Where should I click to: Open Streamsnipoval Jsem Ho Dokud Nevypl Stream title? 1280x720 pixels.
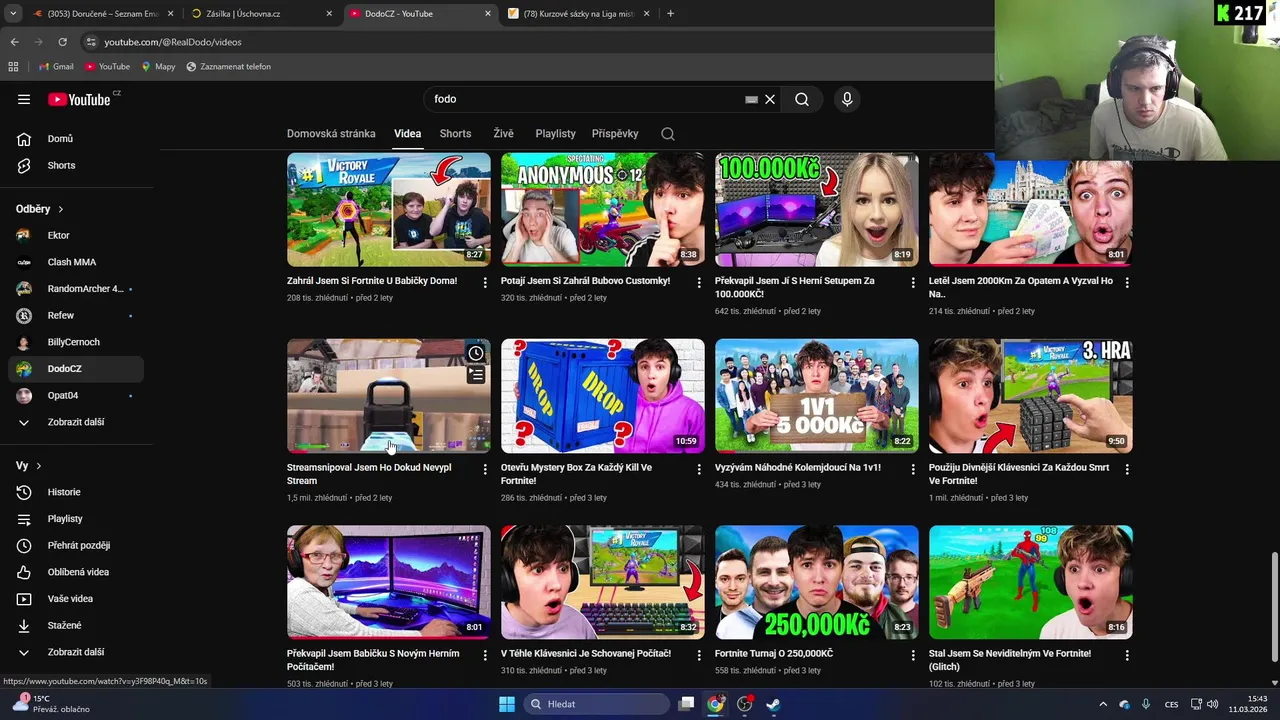click(369, 474)
